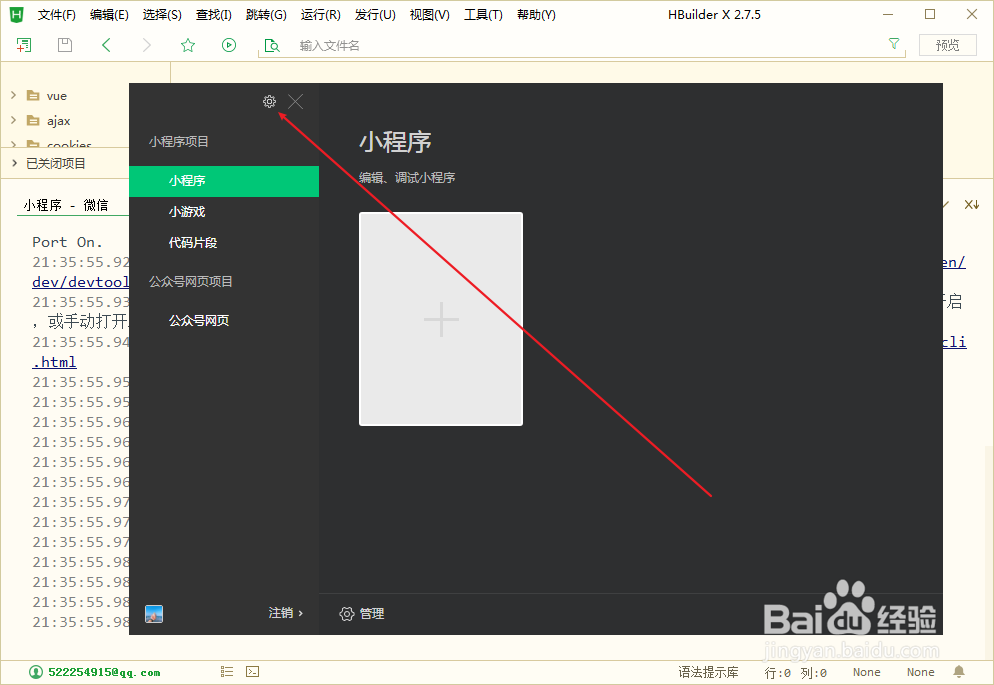Image resolution: width=994 pixels, height=685 pixels.
Task: Click the account icon in status bar
Action: pos(36,672)
